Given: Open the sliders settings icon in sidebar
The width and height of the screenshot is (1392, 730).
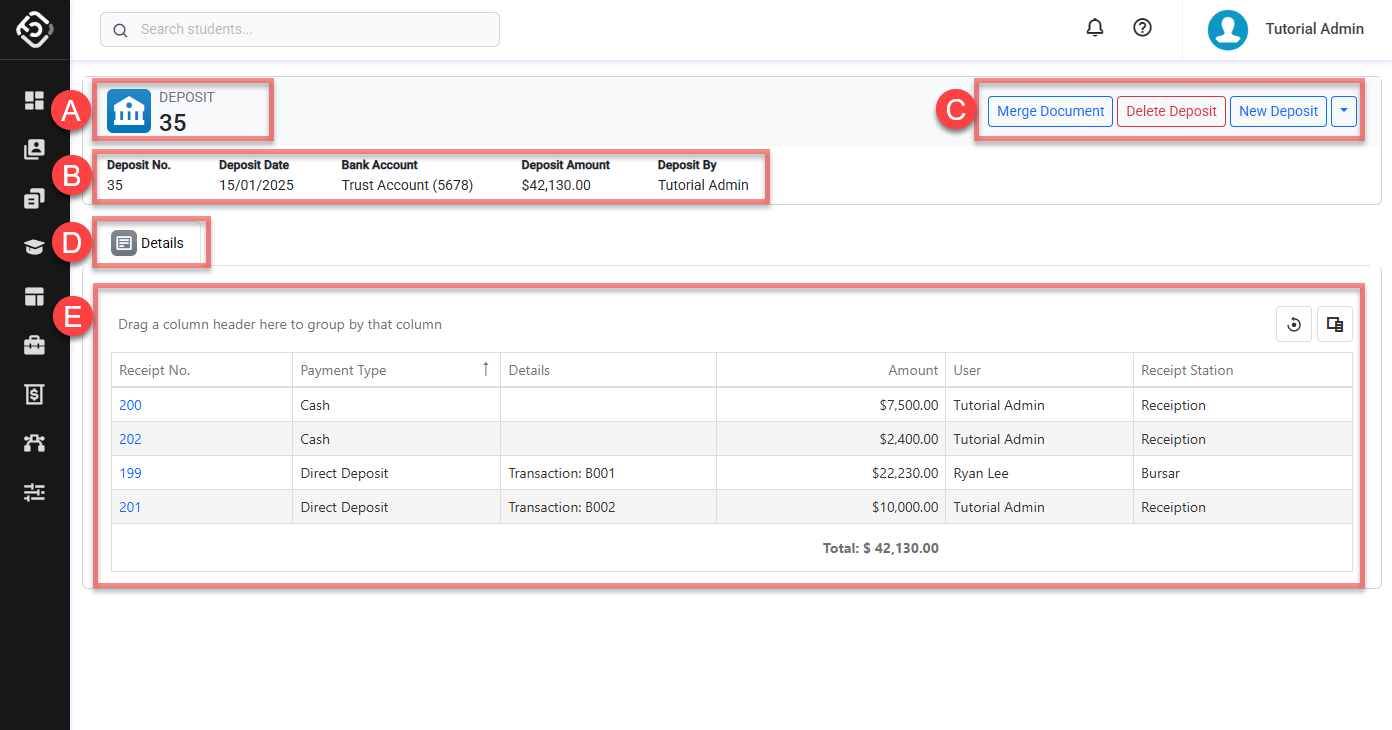Looking at the screenshot, I should (x=35, y=492).
